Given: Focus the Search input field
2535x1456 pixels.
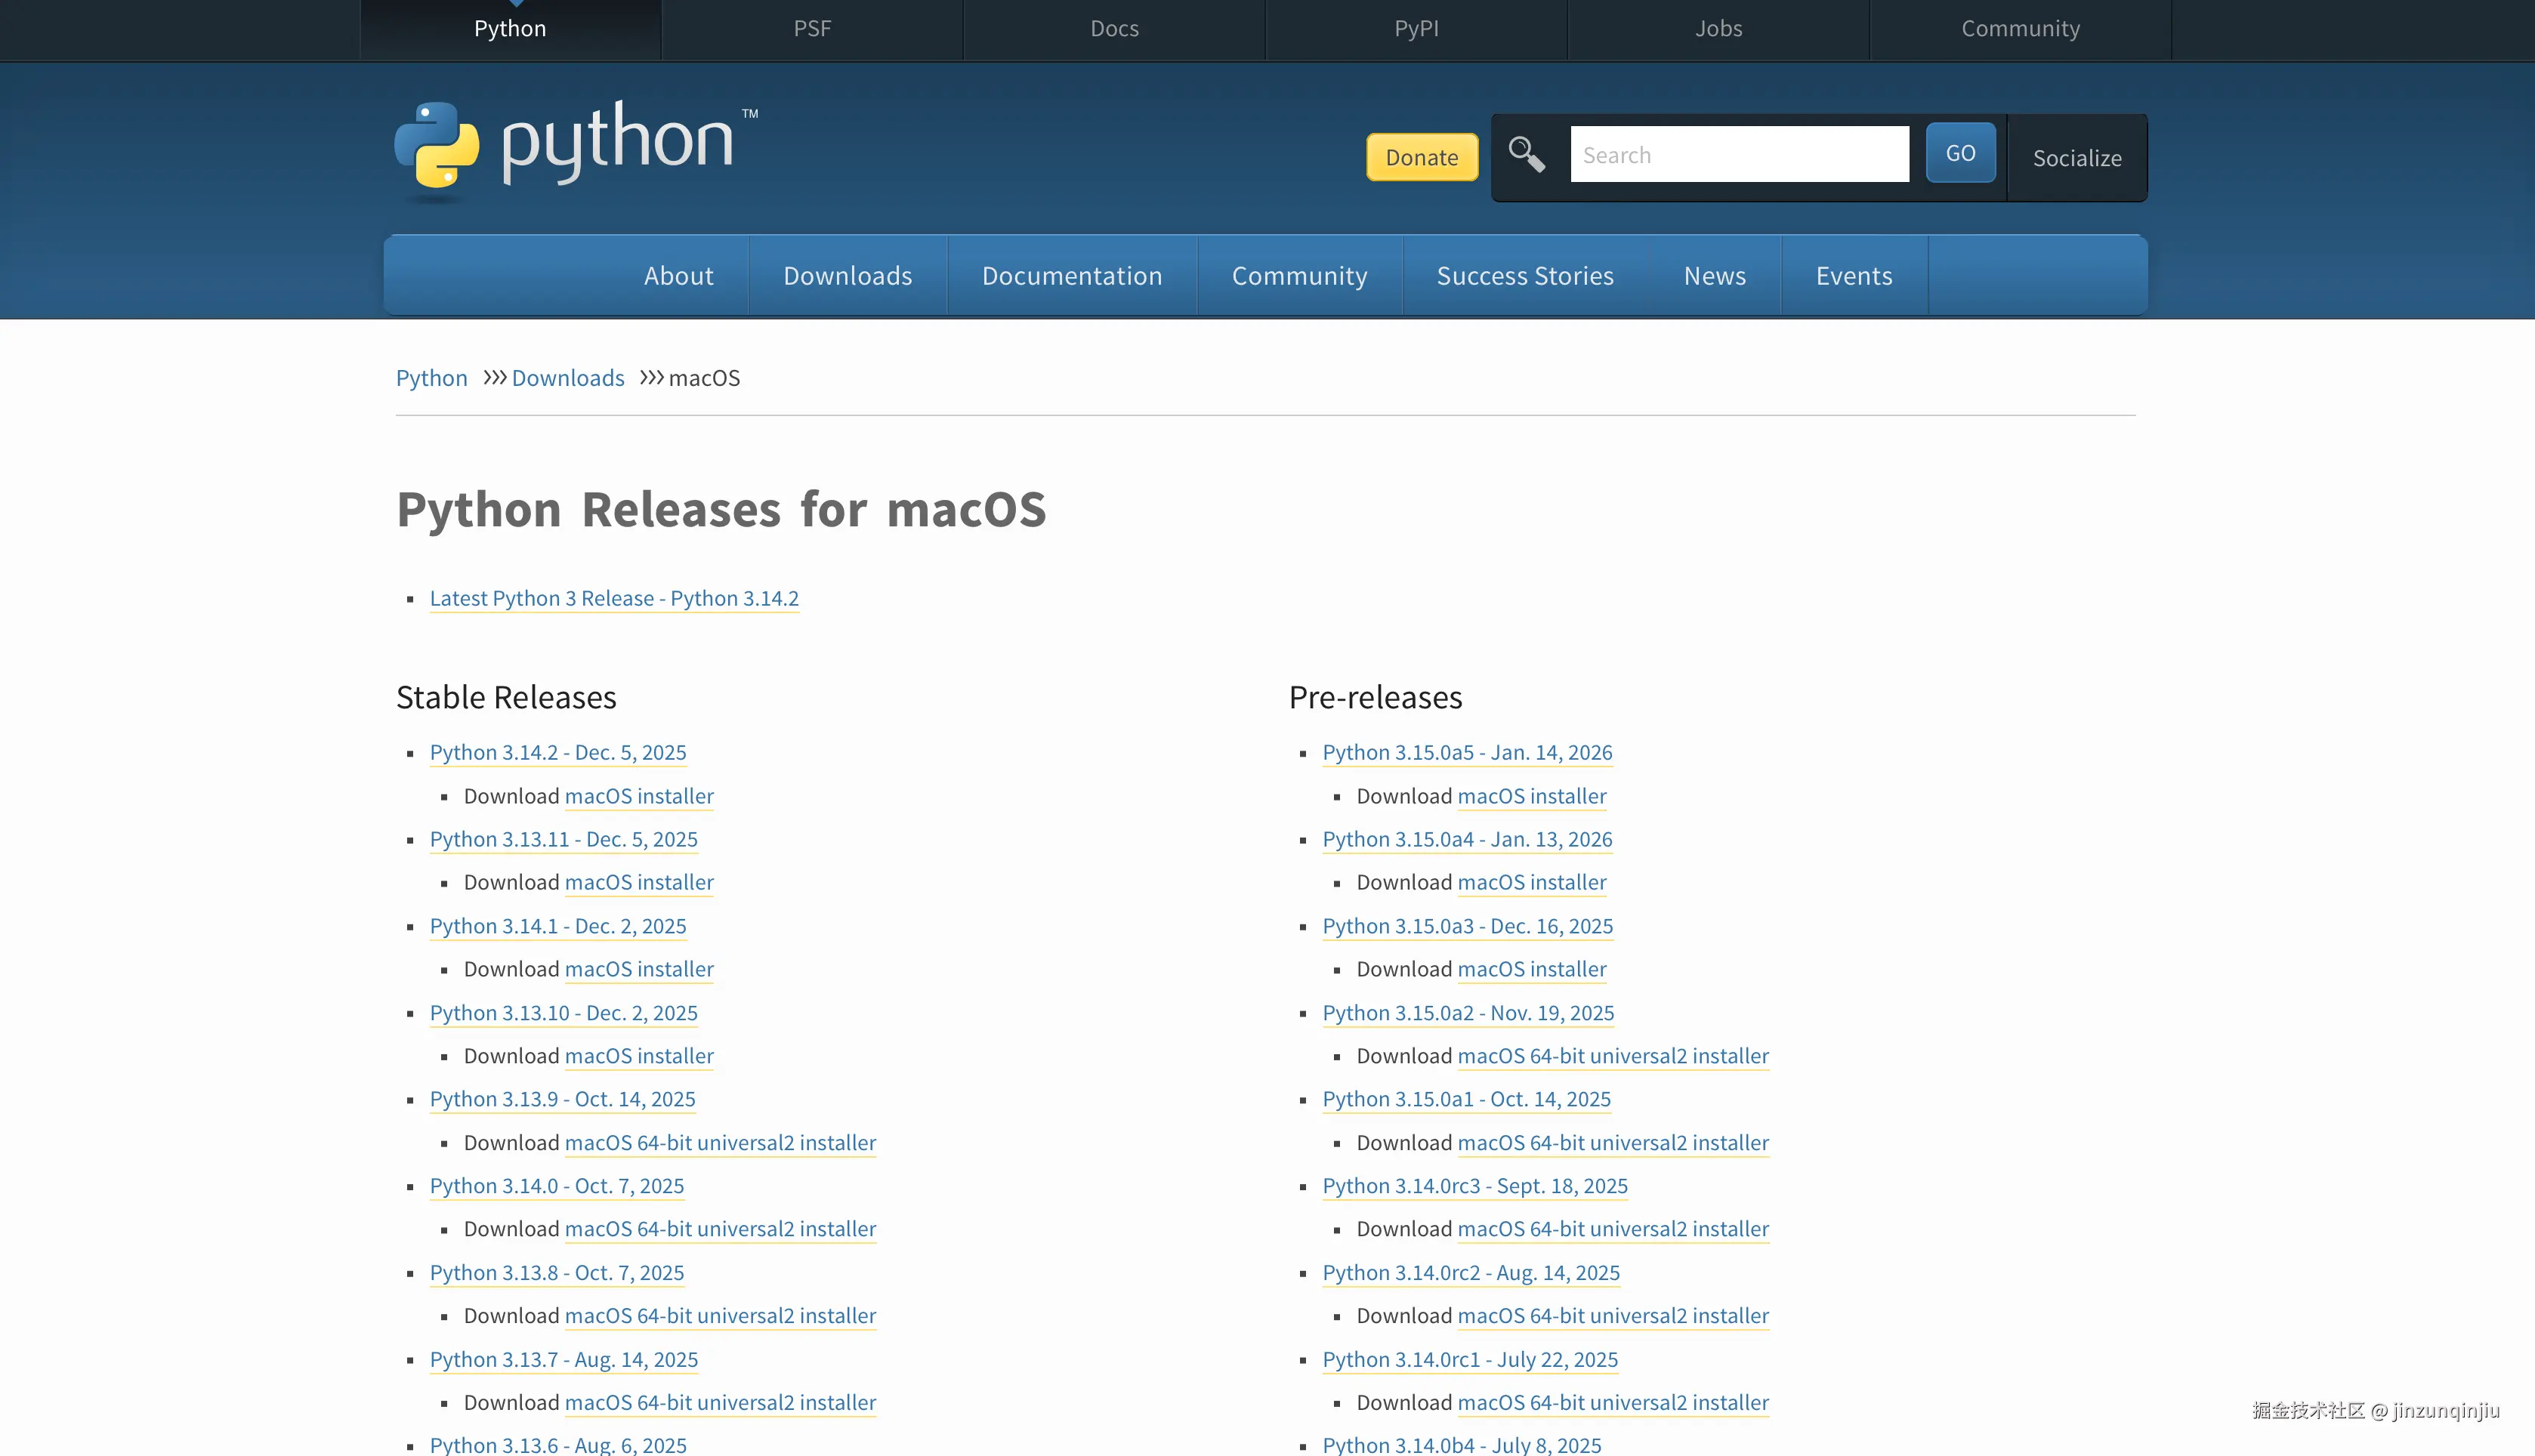Looking at the screenshot, I should pos(1738,155).
